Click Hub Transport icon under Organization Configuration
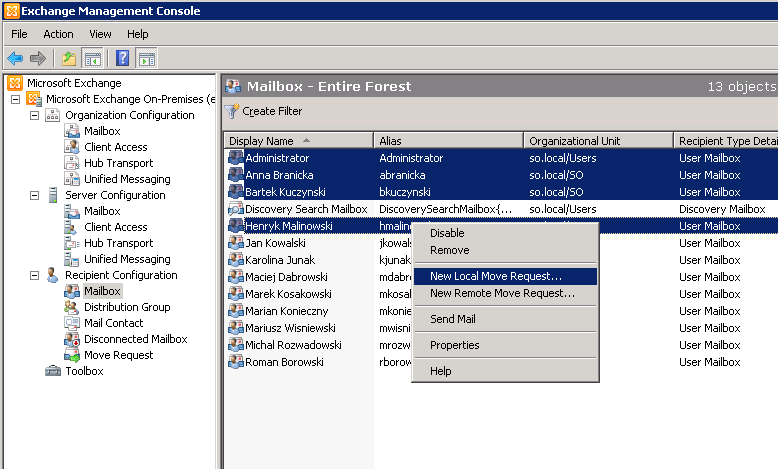The height and width of the screenshot is (469, 778). click(72, 163)
